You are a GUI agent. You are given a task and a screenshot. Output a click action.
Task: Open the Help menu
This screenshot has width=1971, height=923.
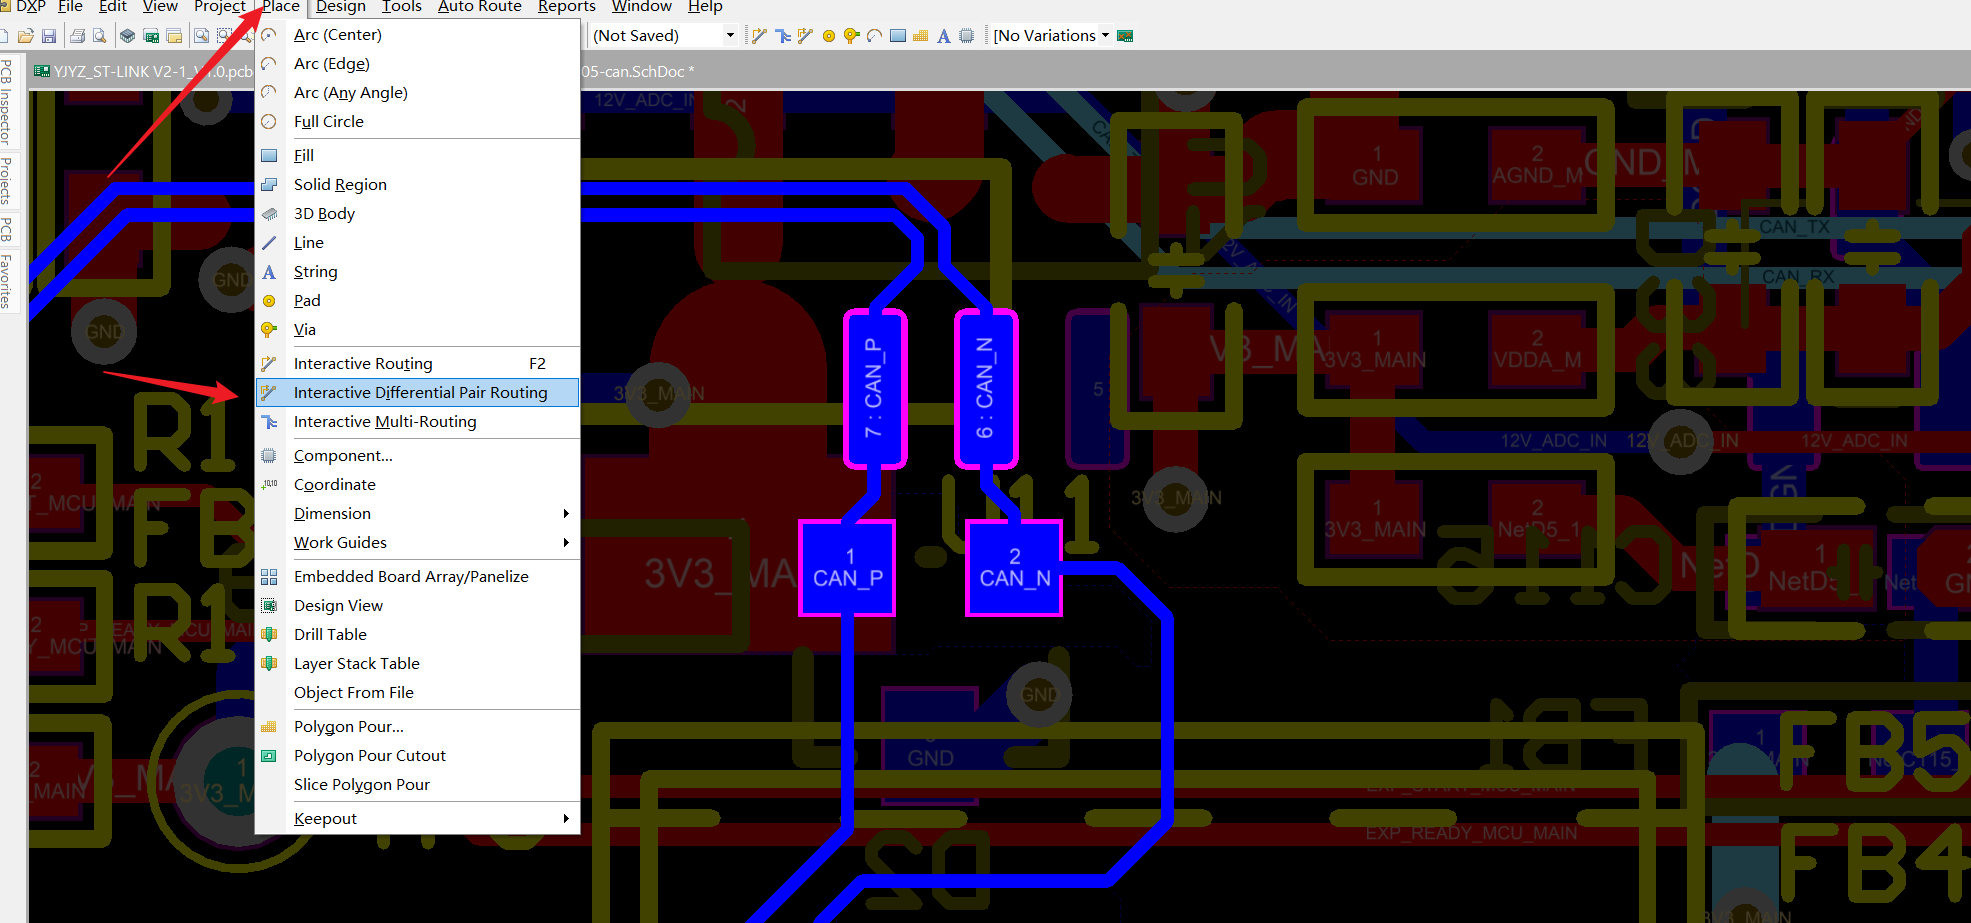coord(705,7)
